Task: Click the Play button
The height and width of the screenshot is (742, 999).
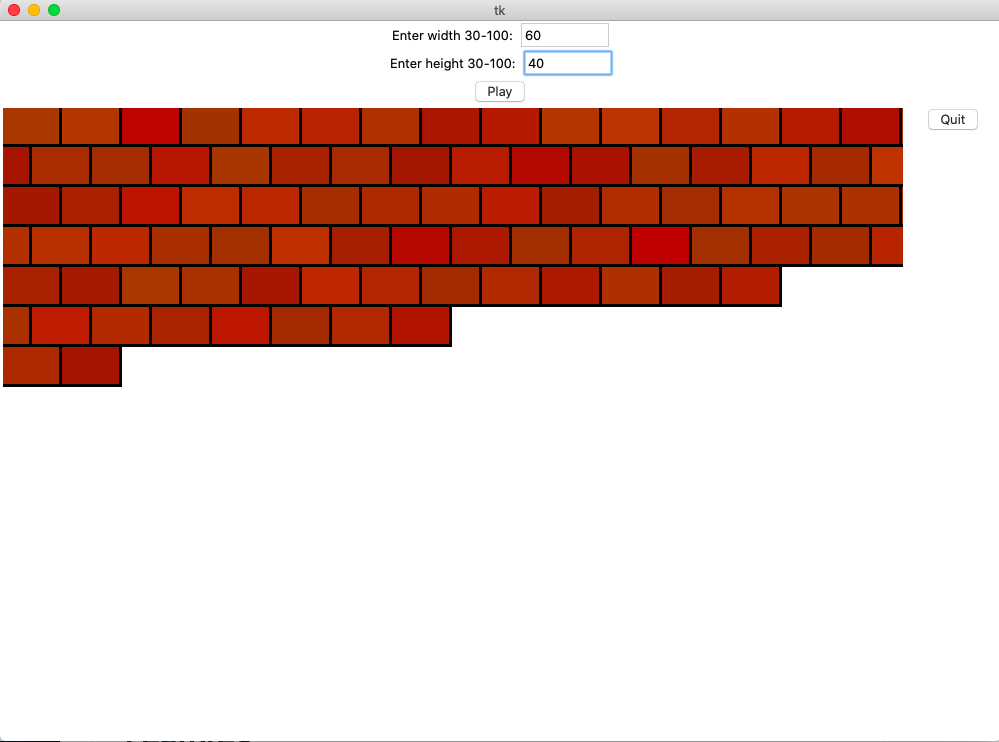Action: pos(499,91)
